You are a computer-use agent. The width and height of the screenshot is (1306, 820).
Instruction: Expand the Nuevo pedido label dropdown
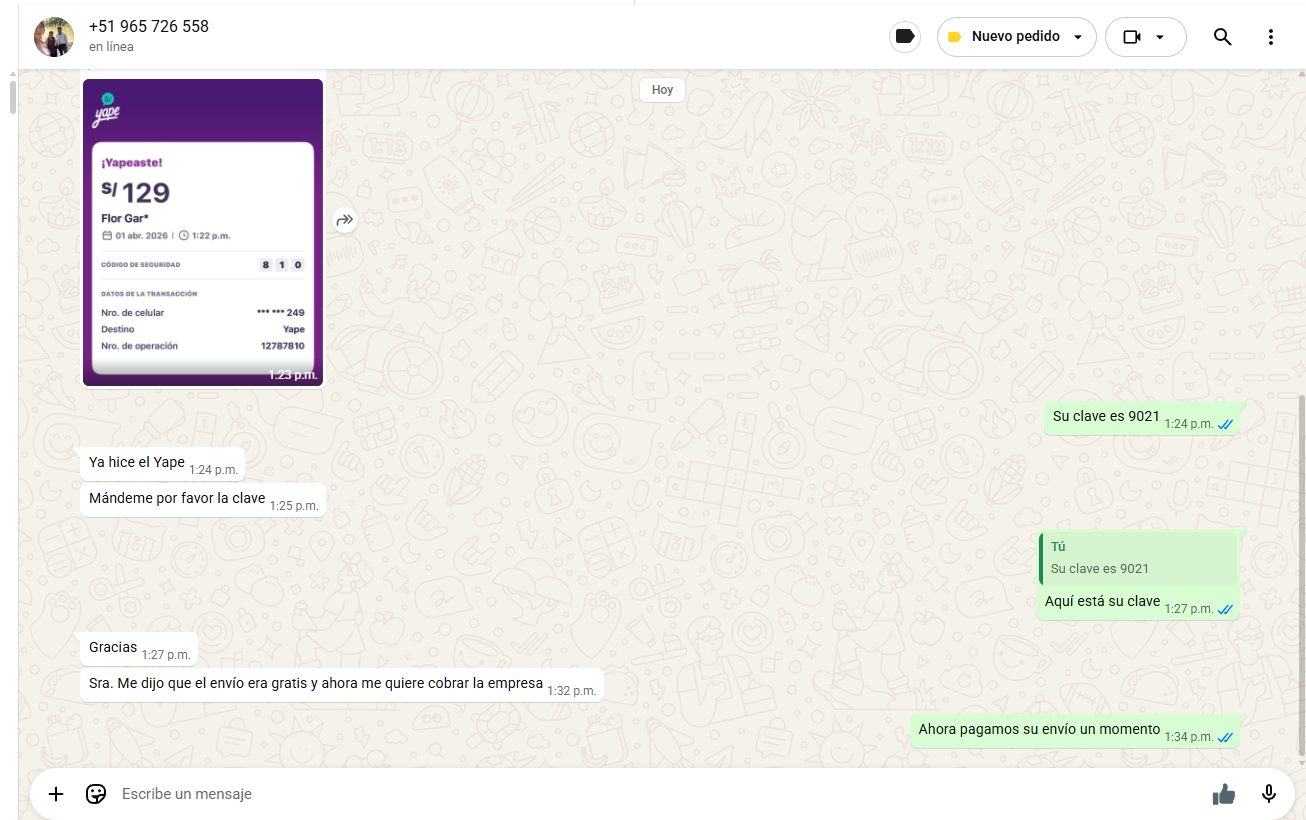(x=1078, y=37)
